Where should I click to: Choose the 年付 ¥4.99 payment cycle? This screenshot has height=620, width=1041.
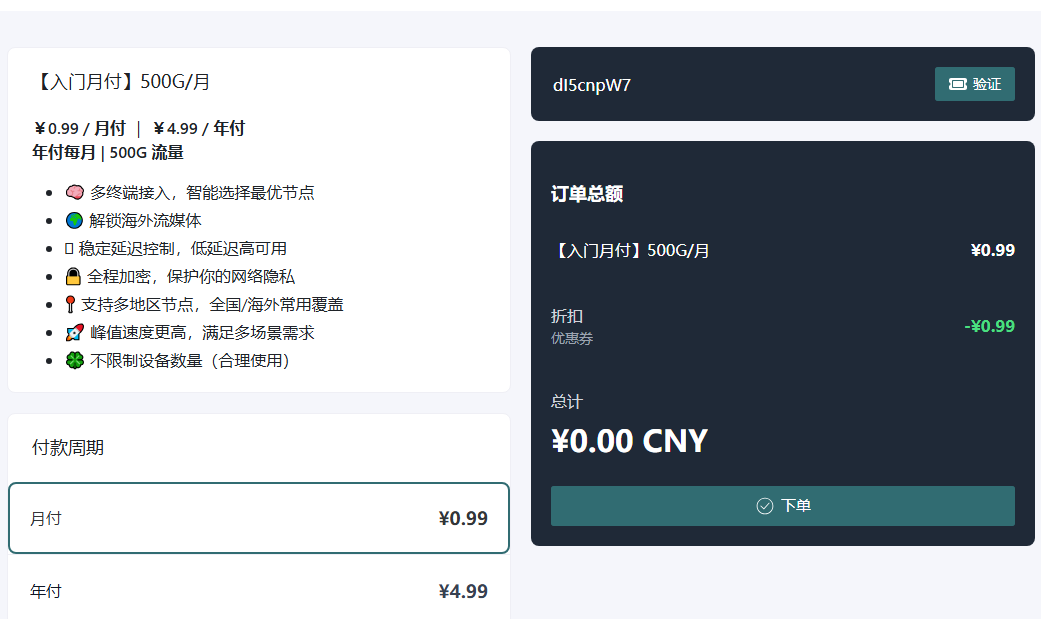pos(259,591)
